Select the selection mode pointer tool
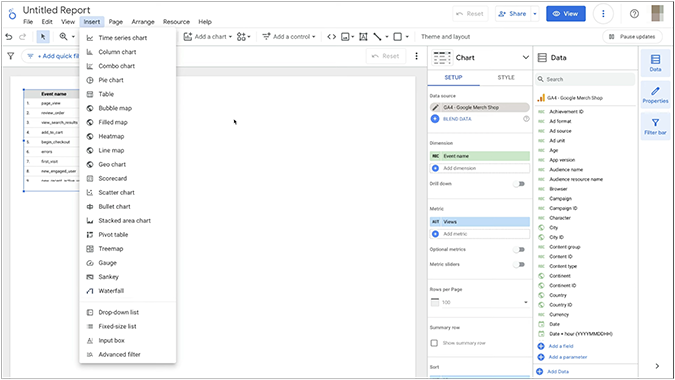The height and width of the screenshot is (380, 675). 43,37
